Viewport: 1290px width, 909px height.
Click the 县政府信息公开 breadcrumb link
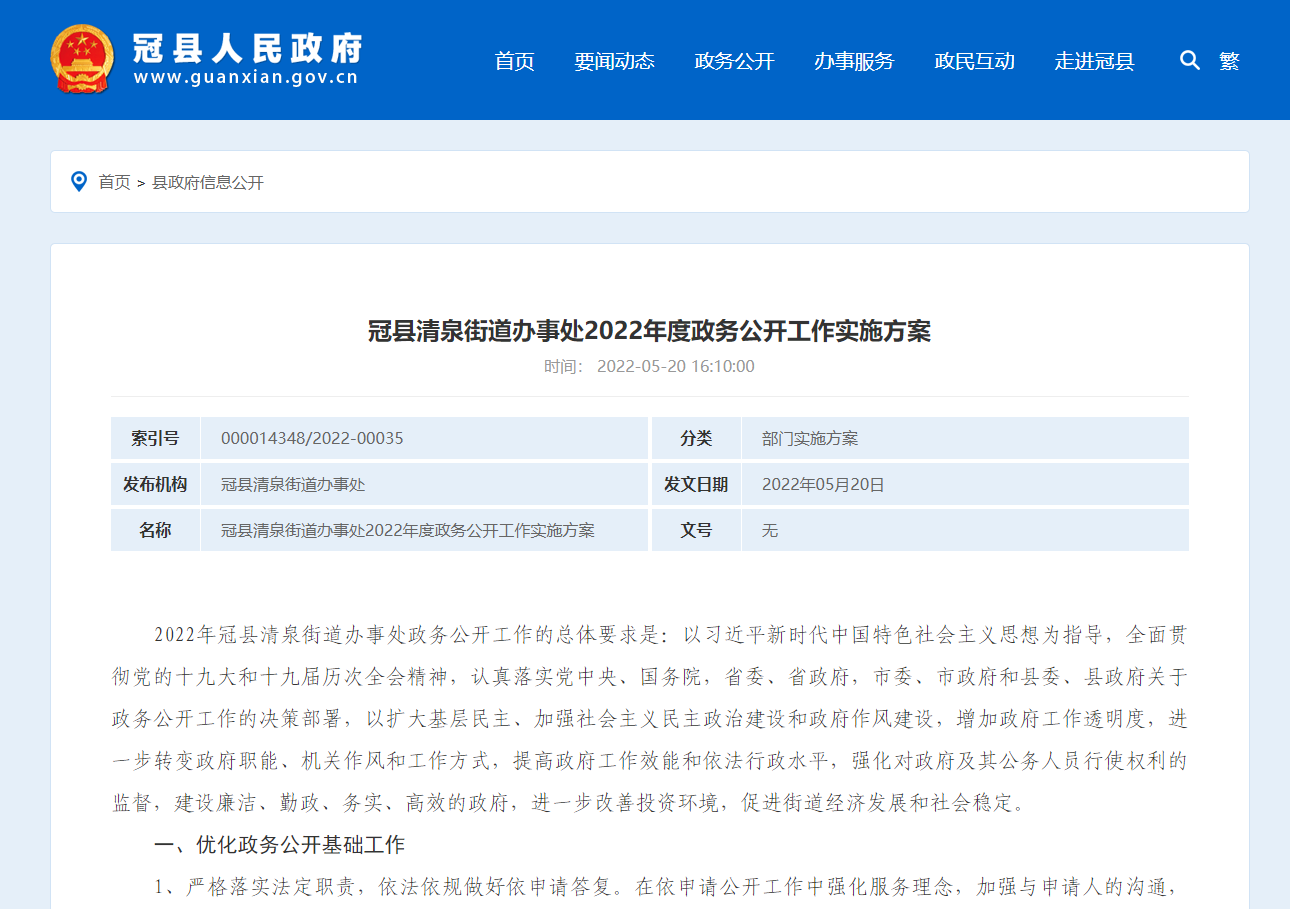click(208, 182)
